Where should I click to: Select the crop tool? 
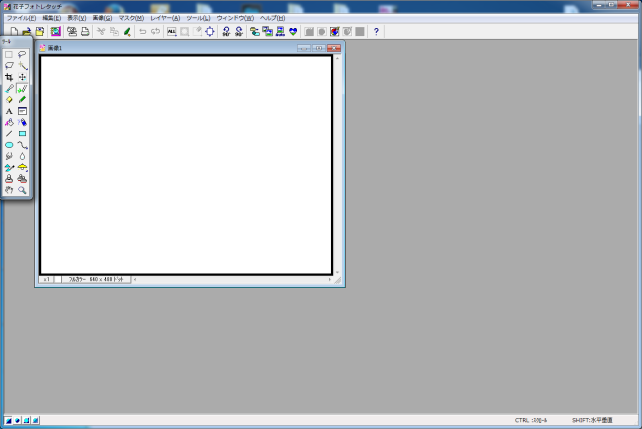click(9, 77)
